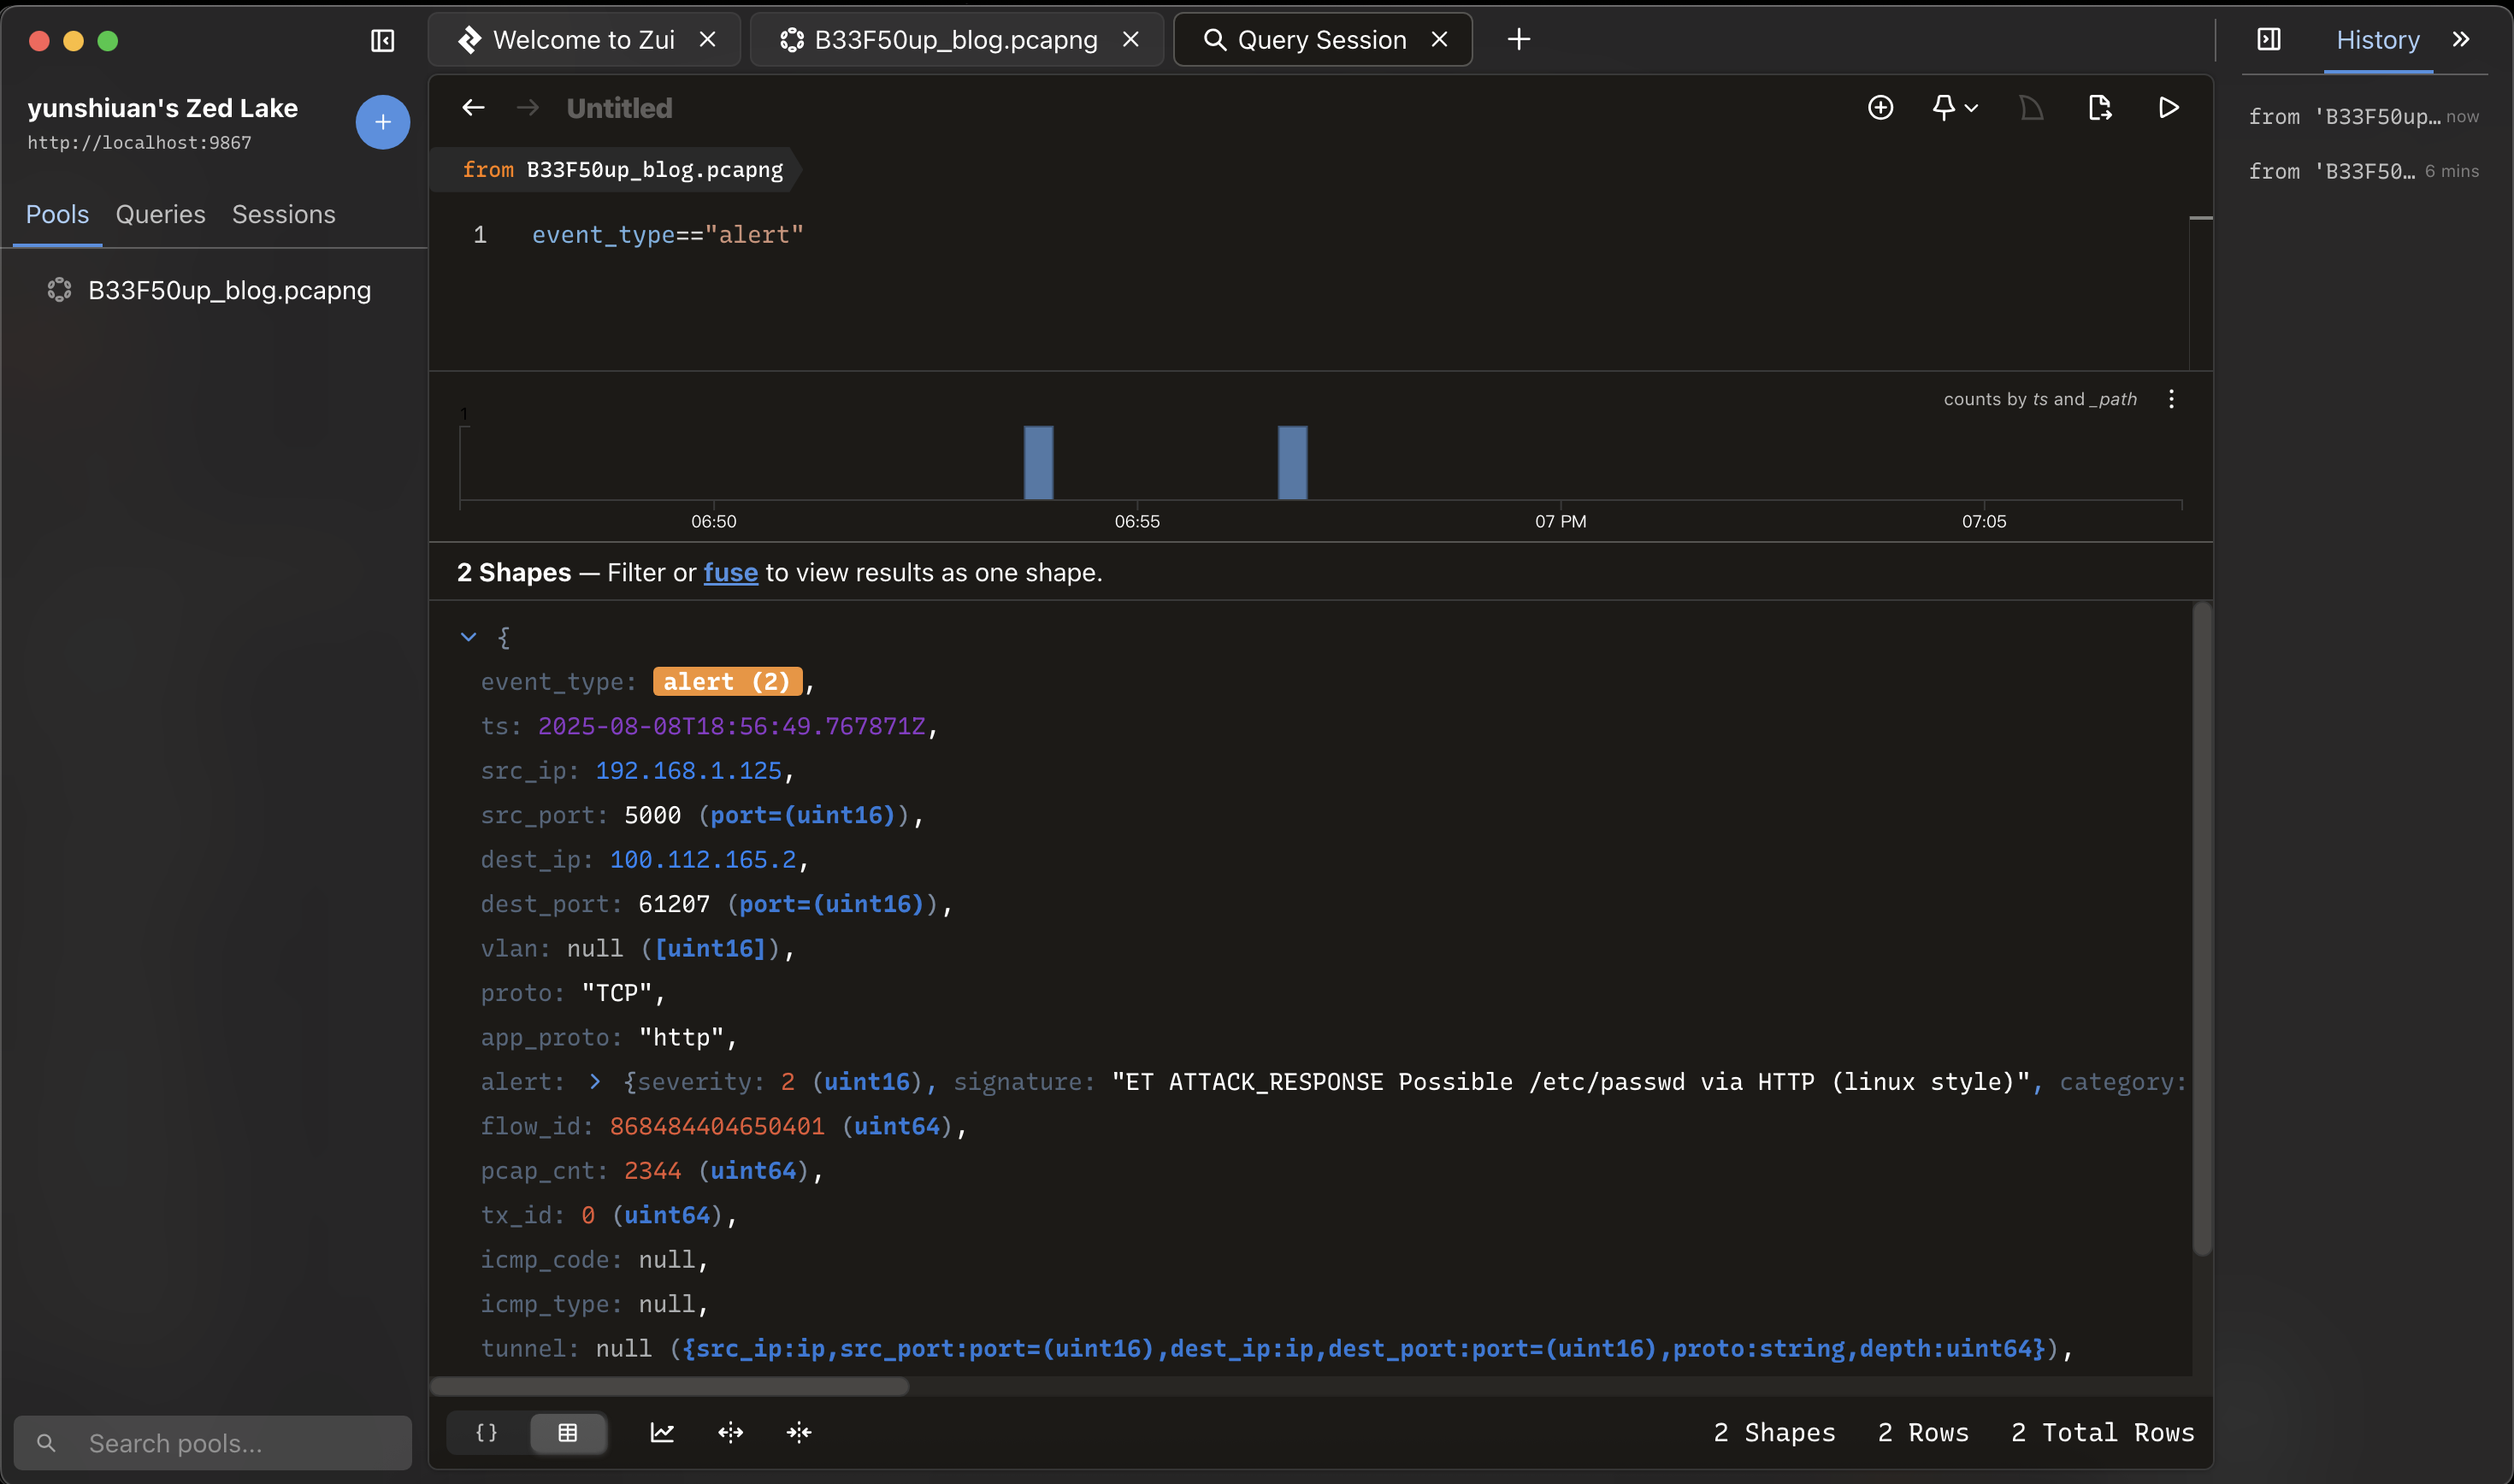Screen dimensions: 2514x1484
Task: Click the first histogram bar near 06:55
Action: click(x=1038, y=462)
